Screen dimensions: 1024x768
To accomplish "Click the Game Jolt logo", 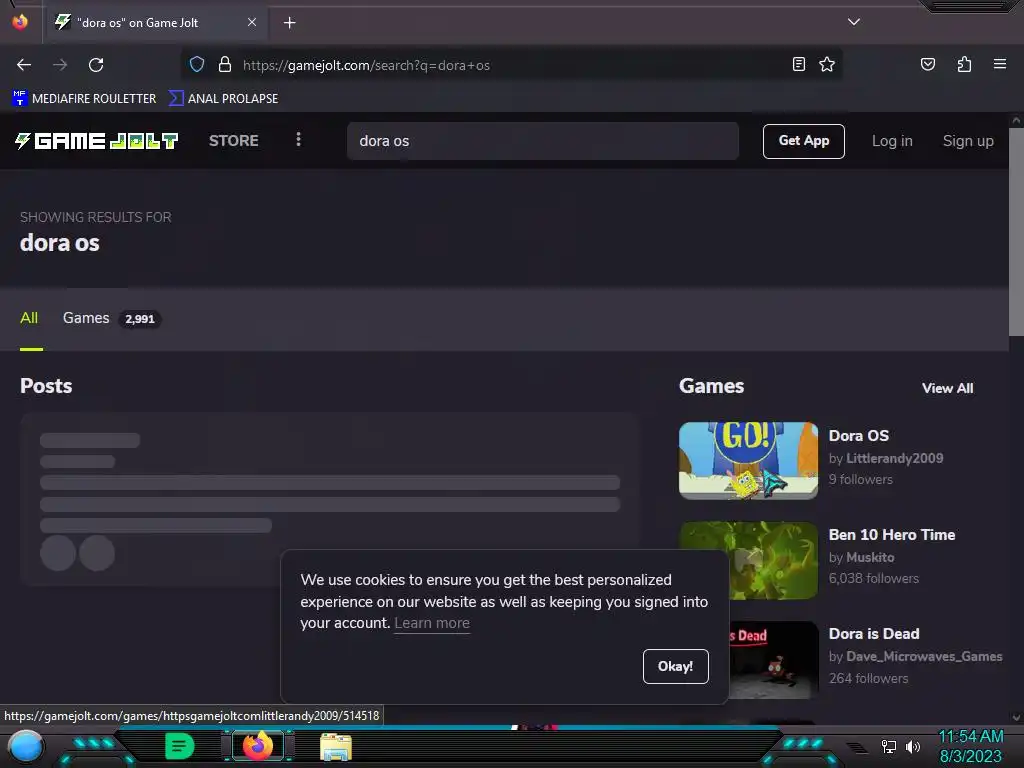I will coord(96,140).
